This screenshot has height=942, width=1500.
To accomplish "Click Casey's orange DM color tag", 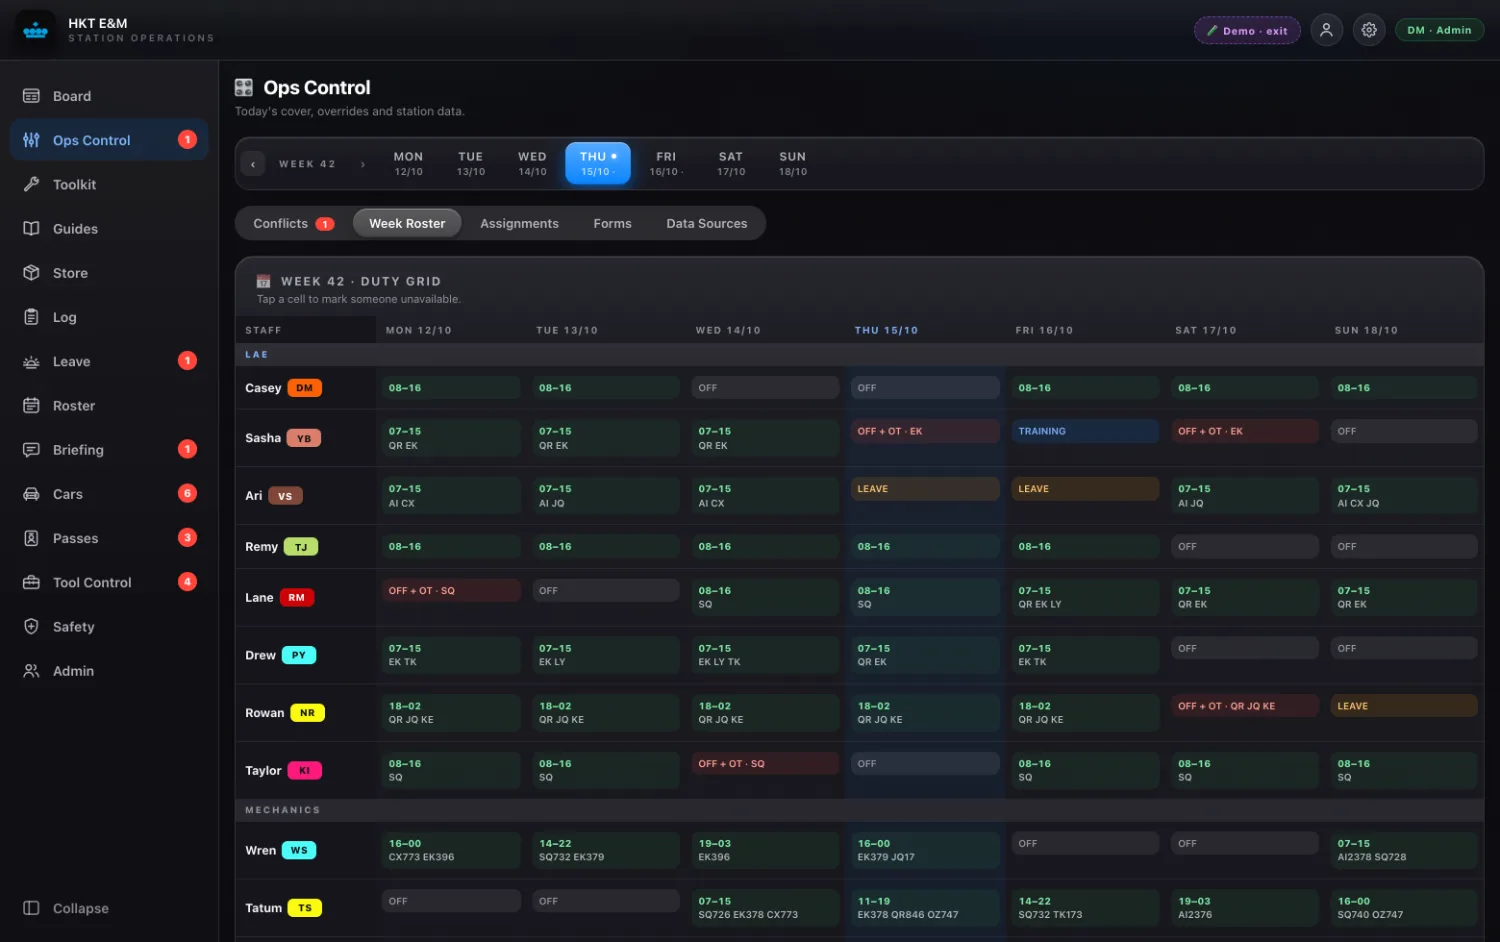I will (305, 388).
